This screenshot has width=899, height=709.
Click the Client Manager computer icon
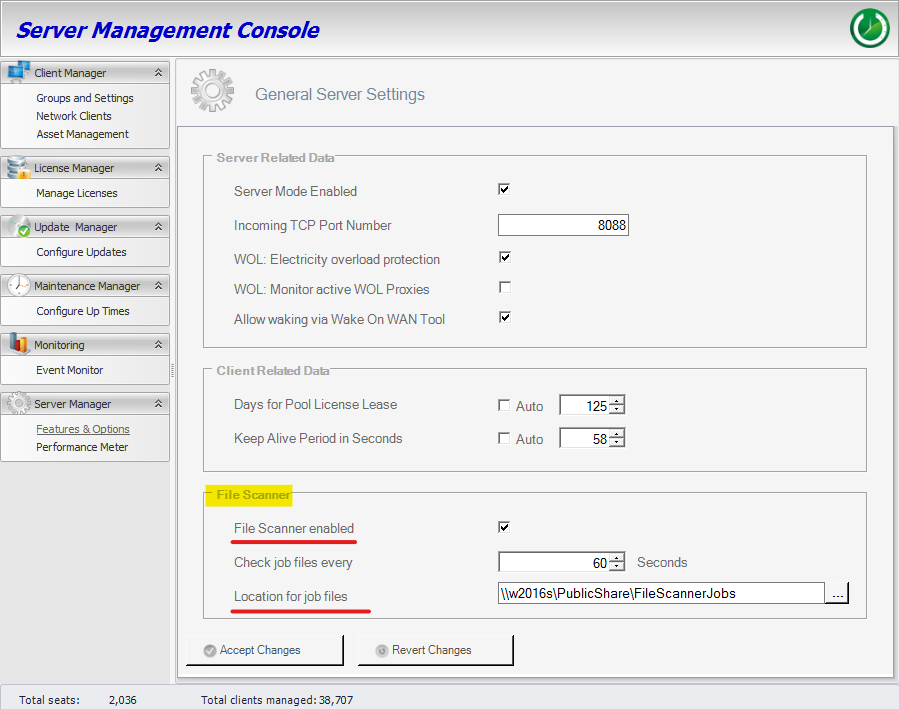point(18,72)
